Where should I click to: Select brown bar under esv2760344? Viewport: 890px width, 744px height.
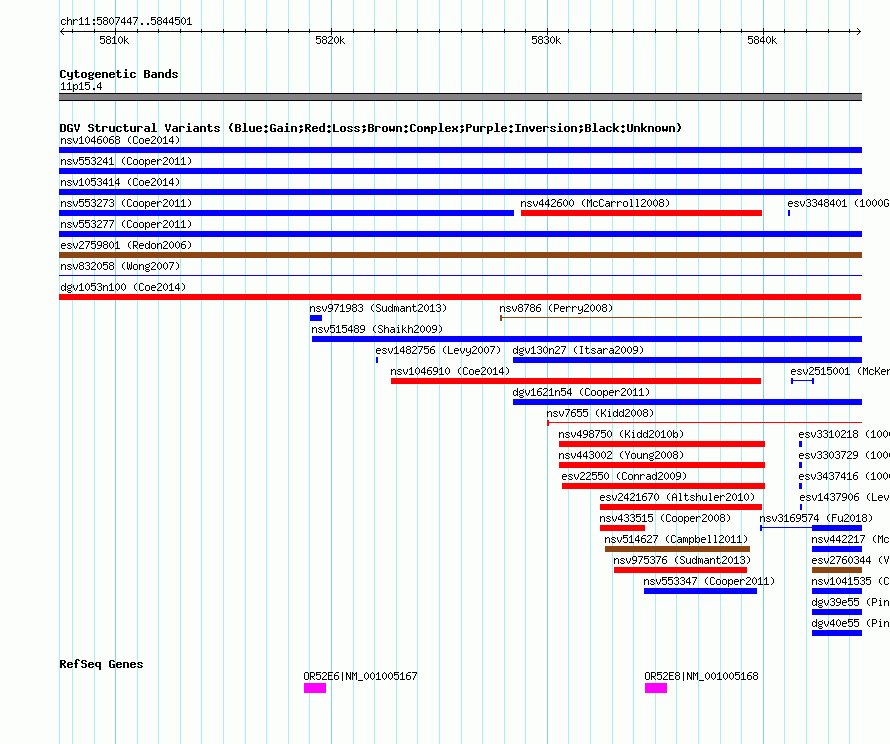tap(837, 570)
